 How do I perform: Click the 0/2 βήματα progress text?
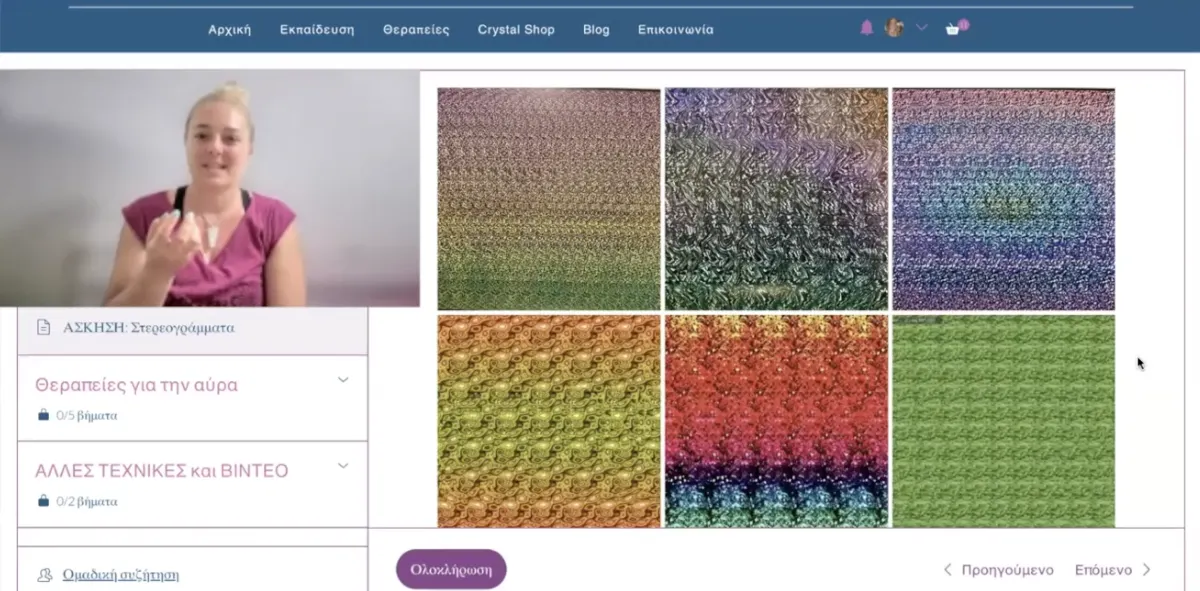86,501
